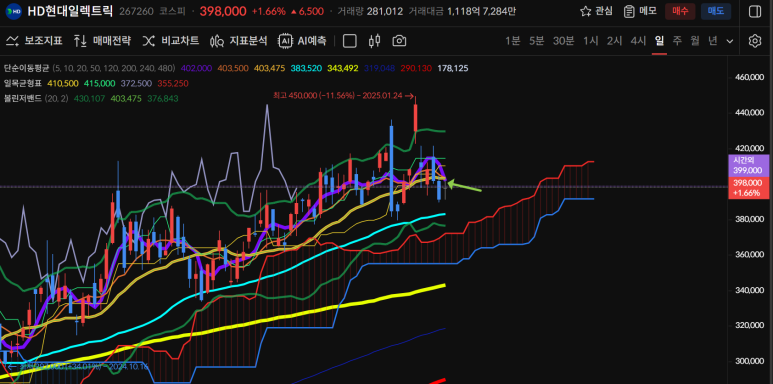This screenshot has width=773, height=384.
Task: Expand the timeframe dropdown chevron
Action: (730, 41)
